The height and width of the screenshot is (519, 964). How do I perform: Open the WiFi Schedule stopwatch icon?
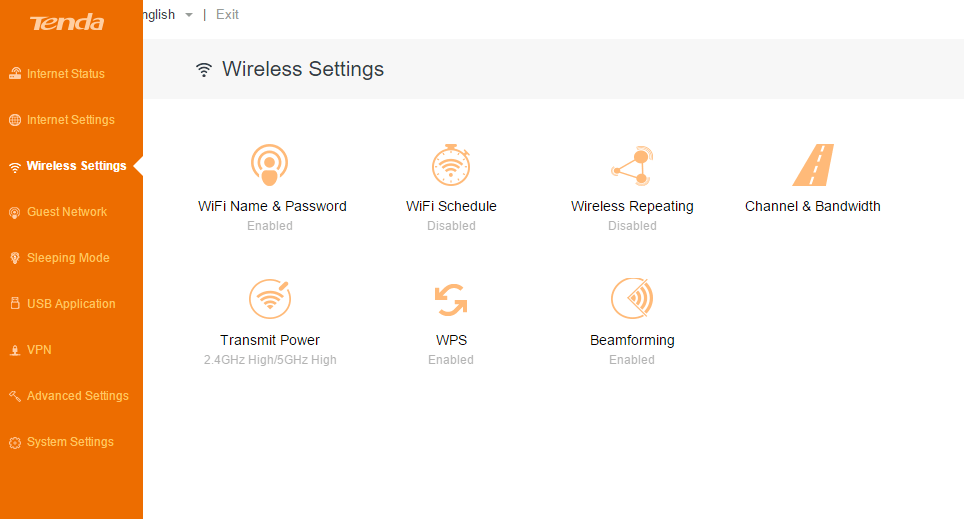pyautogui.click(x=450, y=165)
